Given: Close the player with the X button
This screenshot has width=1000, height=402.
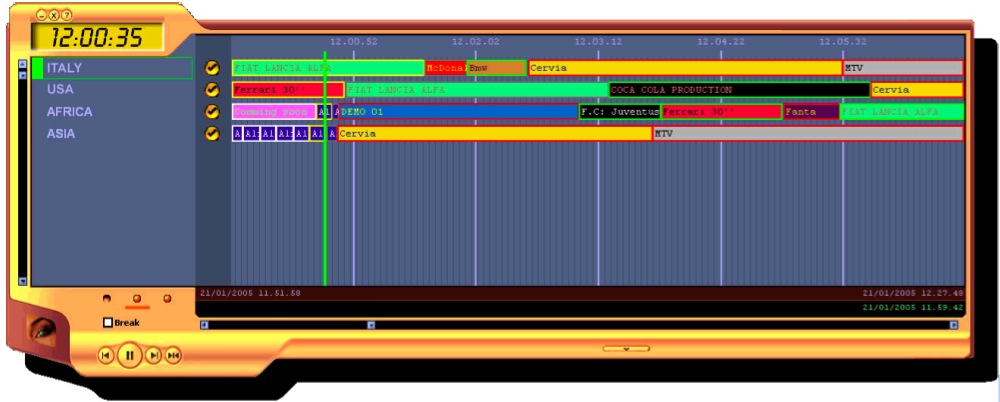Looking at the screenshot, I should pos(54,15).
